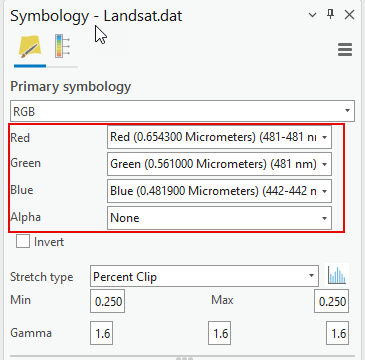
Task: Select the last Gamma value field
Action: click(338, 333)
